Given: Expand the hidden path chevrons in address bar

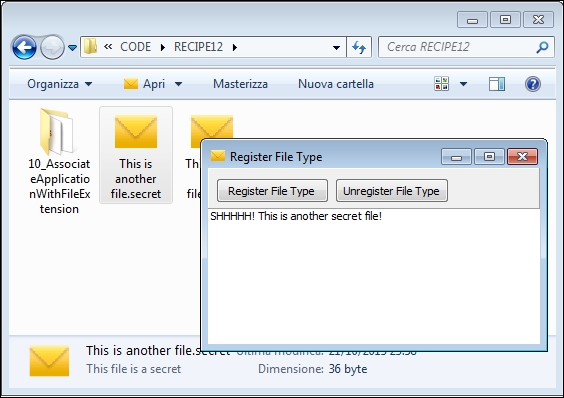Looking at the screenshot, I should click(108, 46).
